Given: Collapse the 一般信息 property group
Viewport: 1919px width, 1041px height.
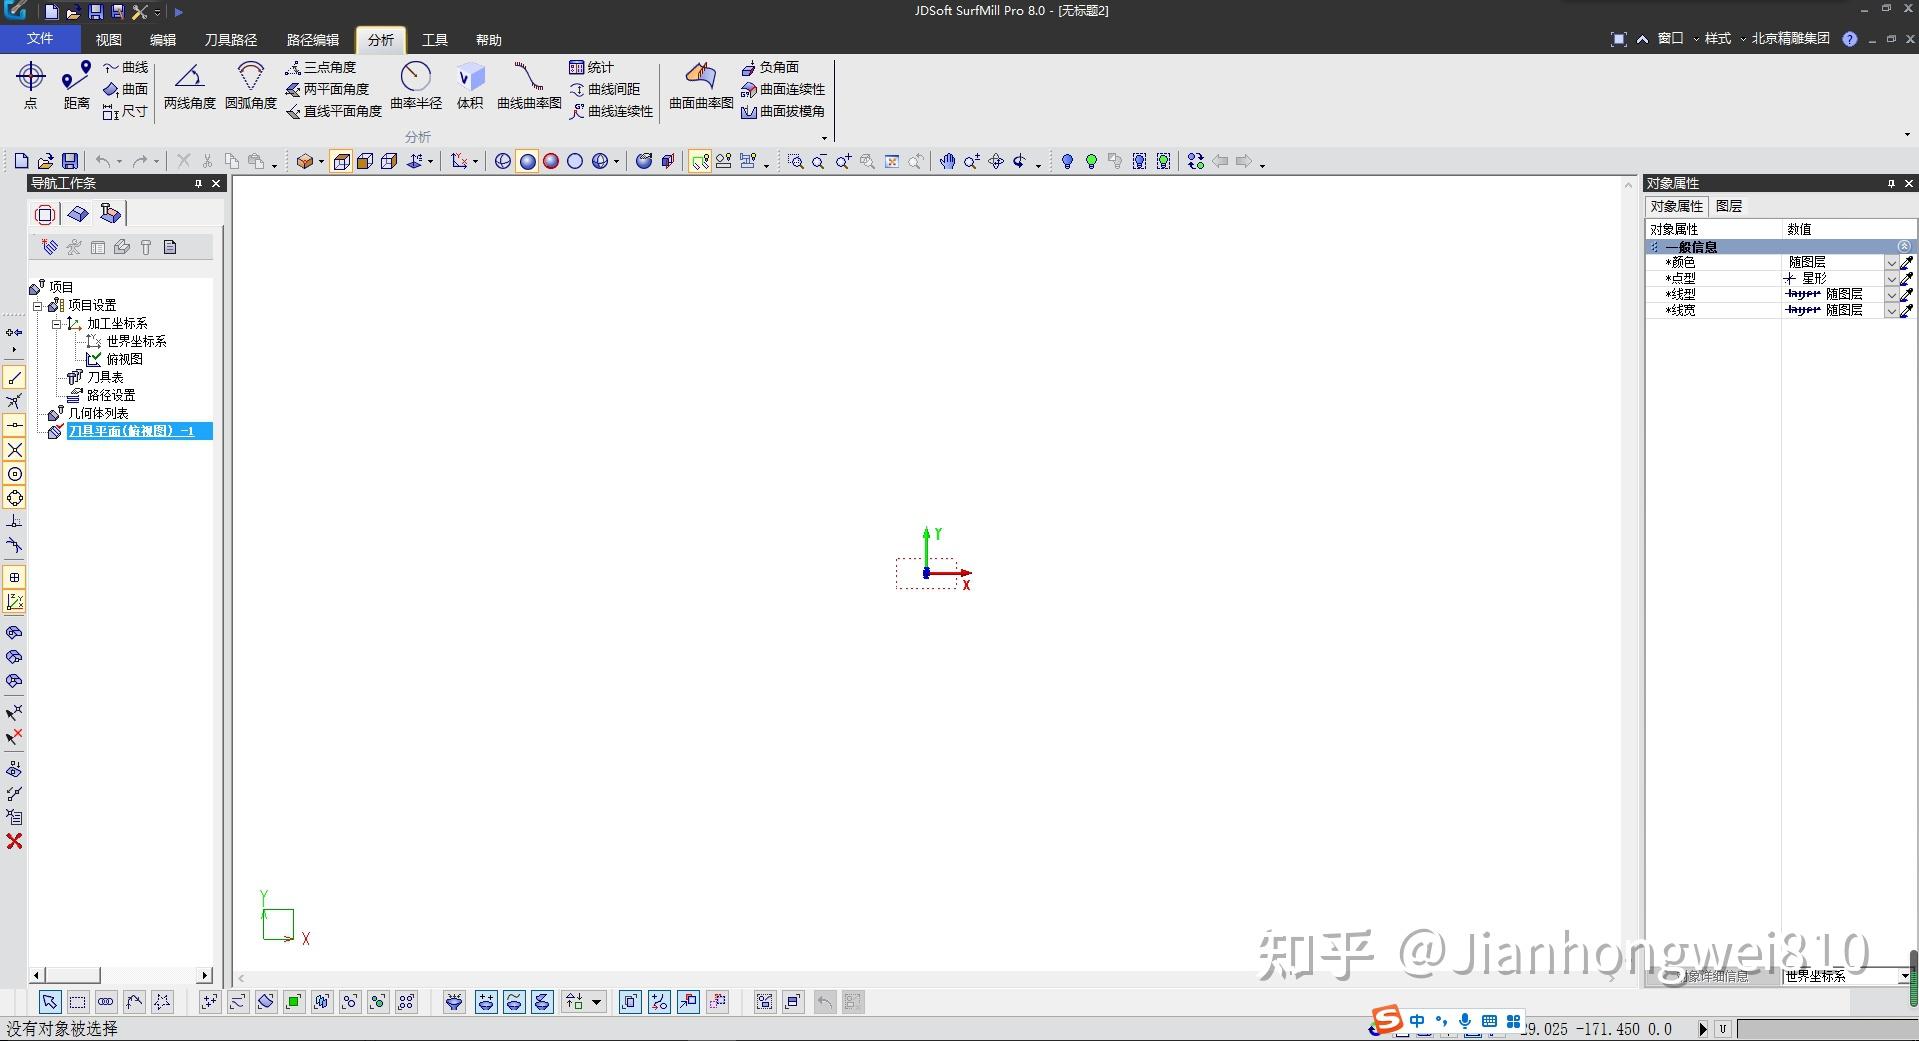Looking at the screenshot, I should click(1904, 246).
